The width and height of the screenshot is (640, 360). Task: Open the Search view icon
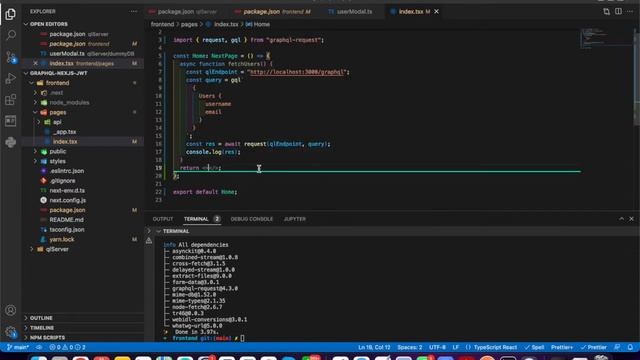click(x=11, y=35)
